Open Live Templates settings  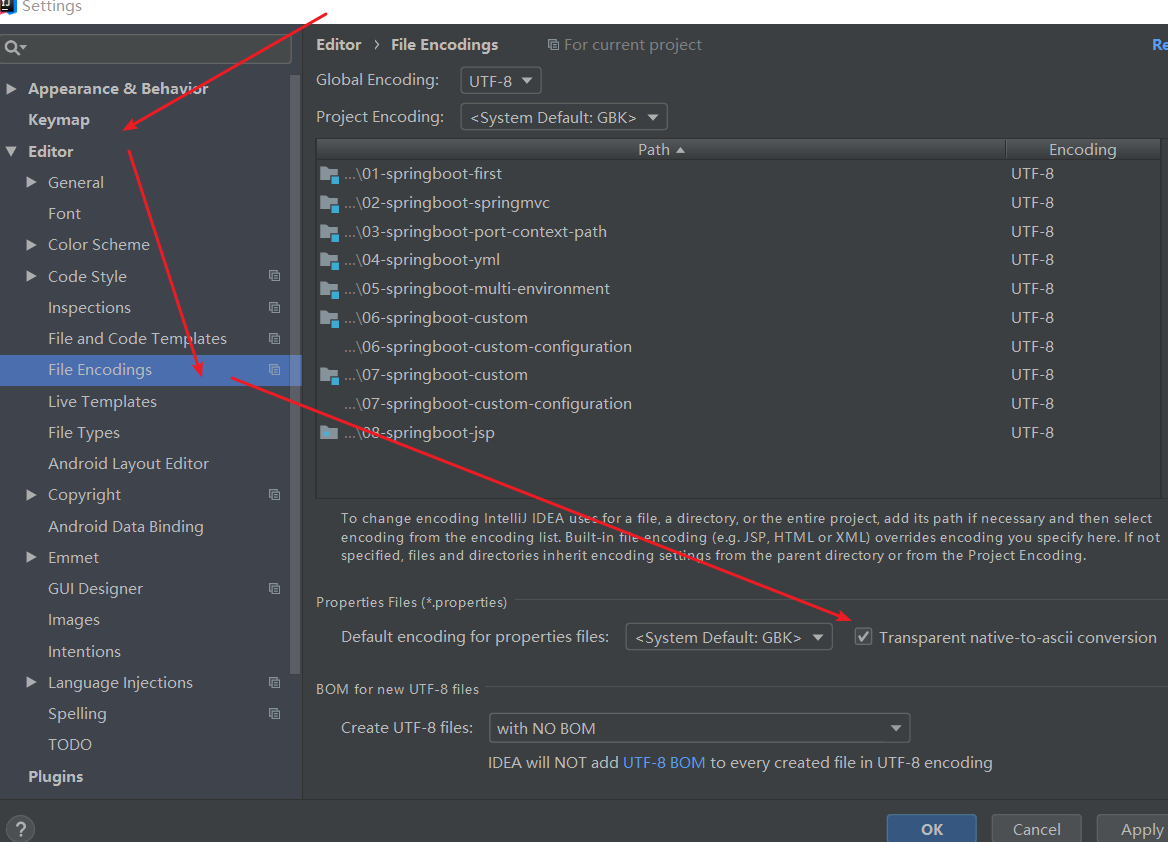[102, 402]
